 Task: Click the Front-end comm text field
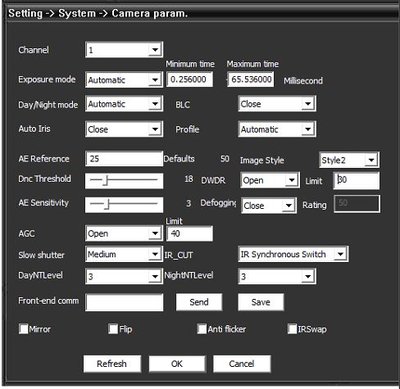(124, 302)
